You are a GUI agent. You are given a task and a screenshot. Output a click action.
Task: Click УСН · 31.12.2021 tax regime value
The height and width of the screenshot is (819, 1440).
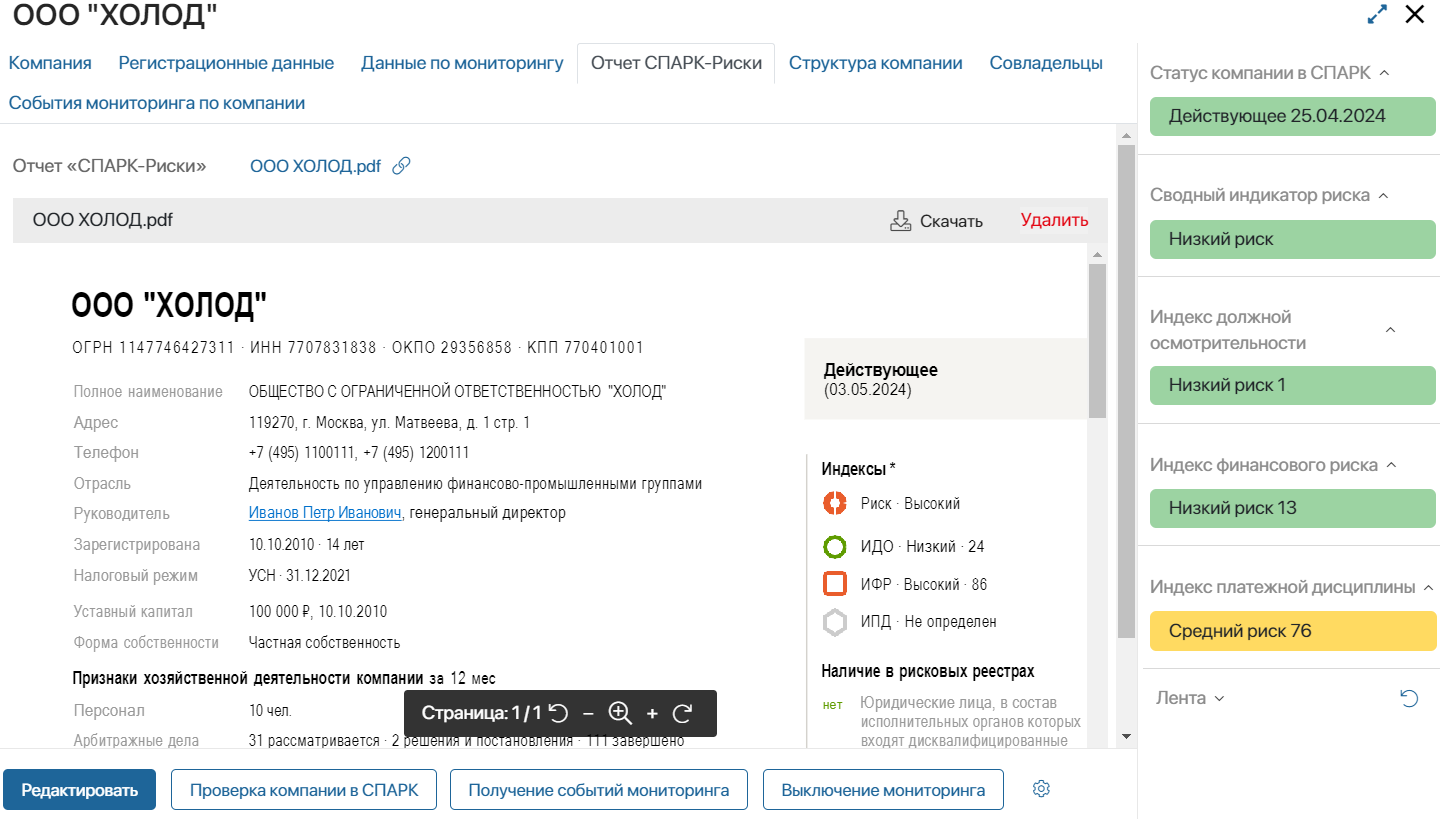pos(299,575)
